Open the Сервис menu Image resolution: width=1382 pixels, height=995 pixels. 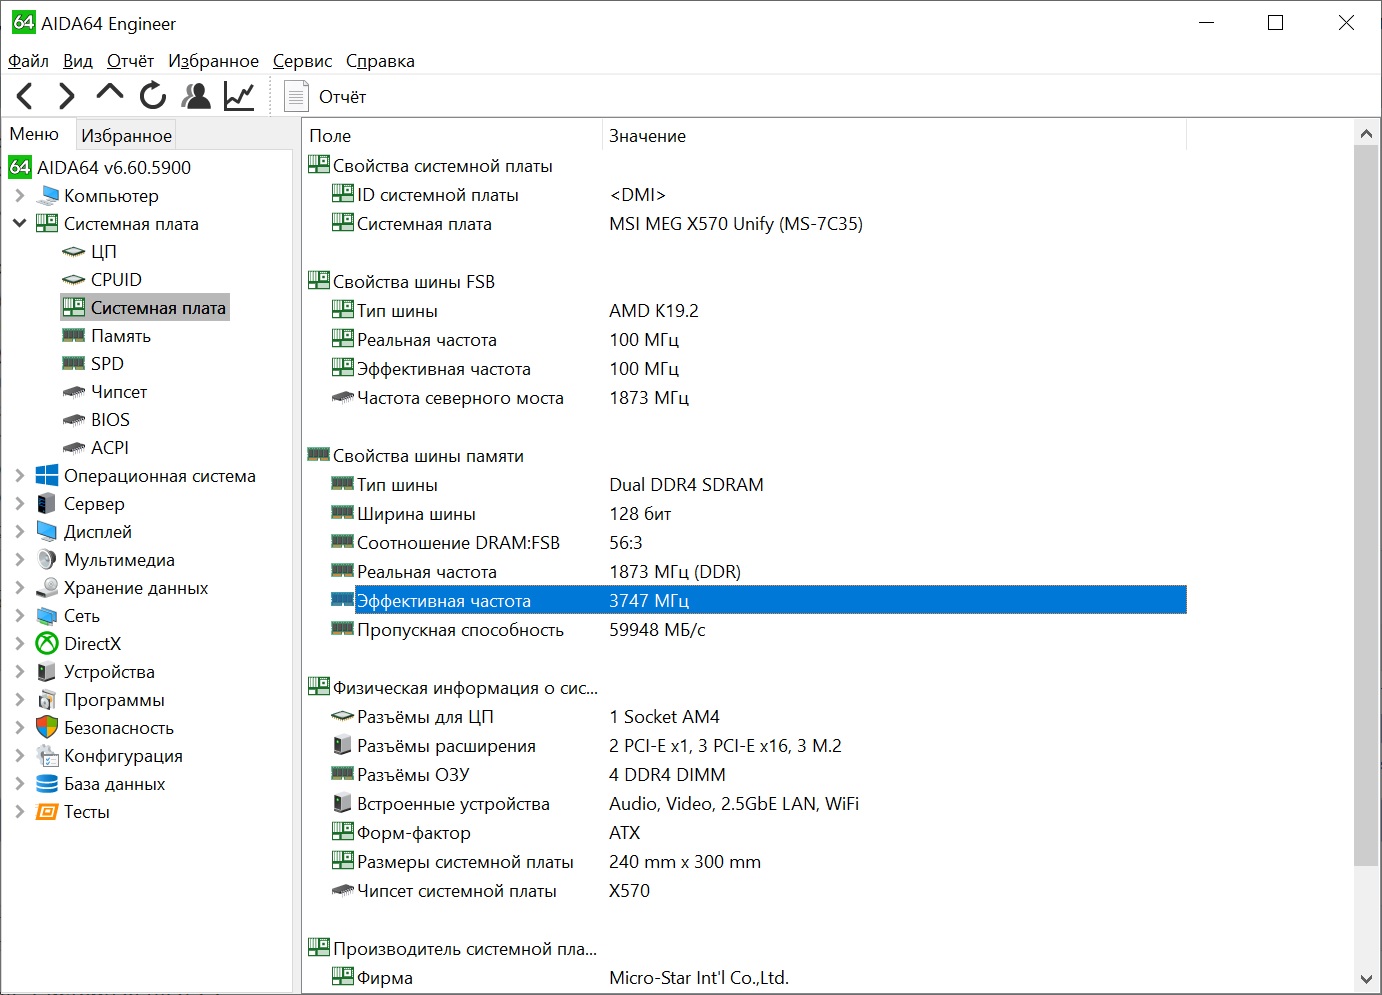(x=302, y=61)
